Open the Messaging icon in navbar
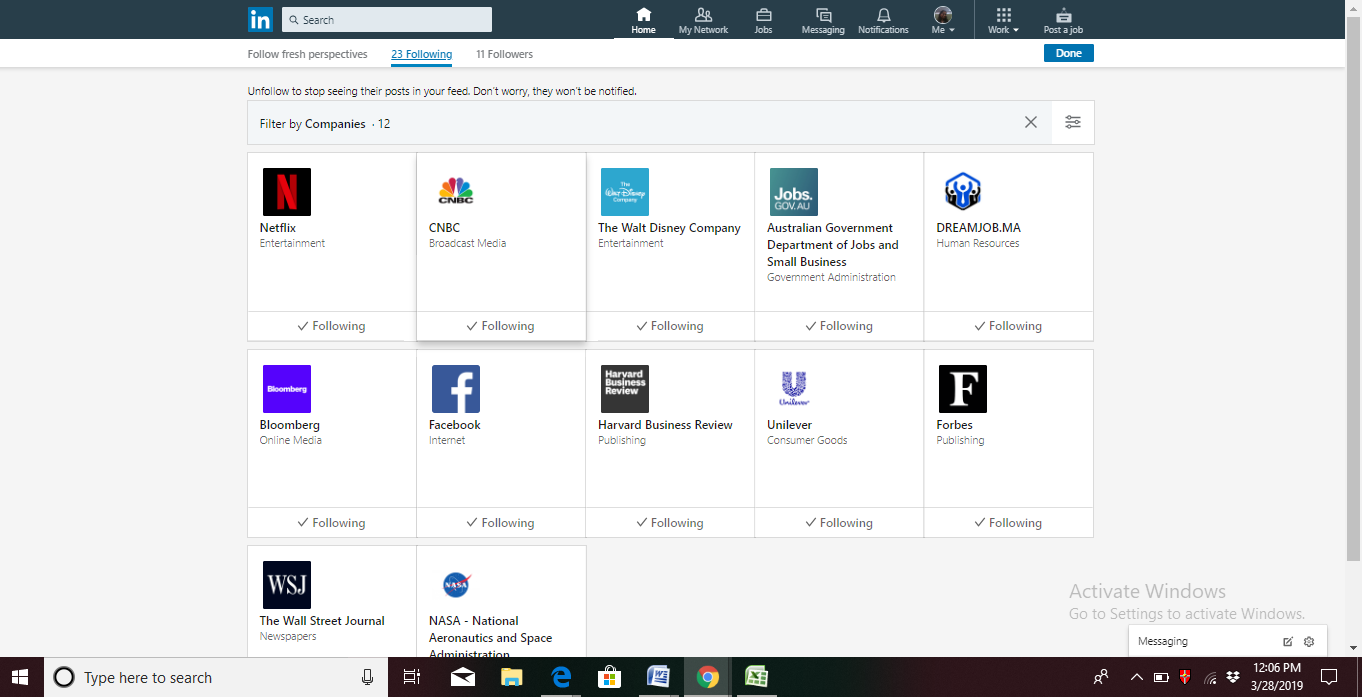 coord(823,15)
